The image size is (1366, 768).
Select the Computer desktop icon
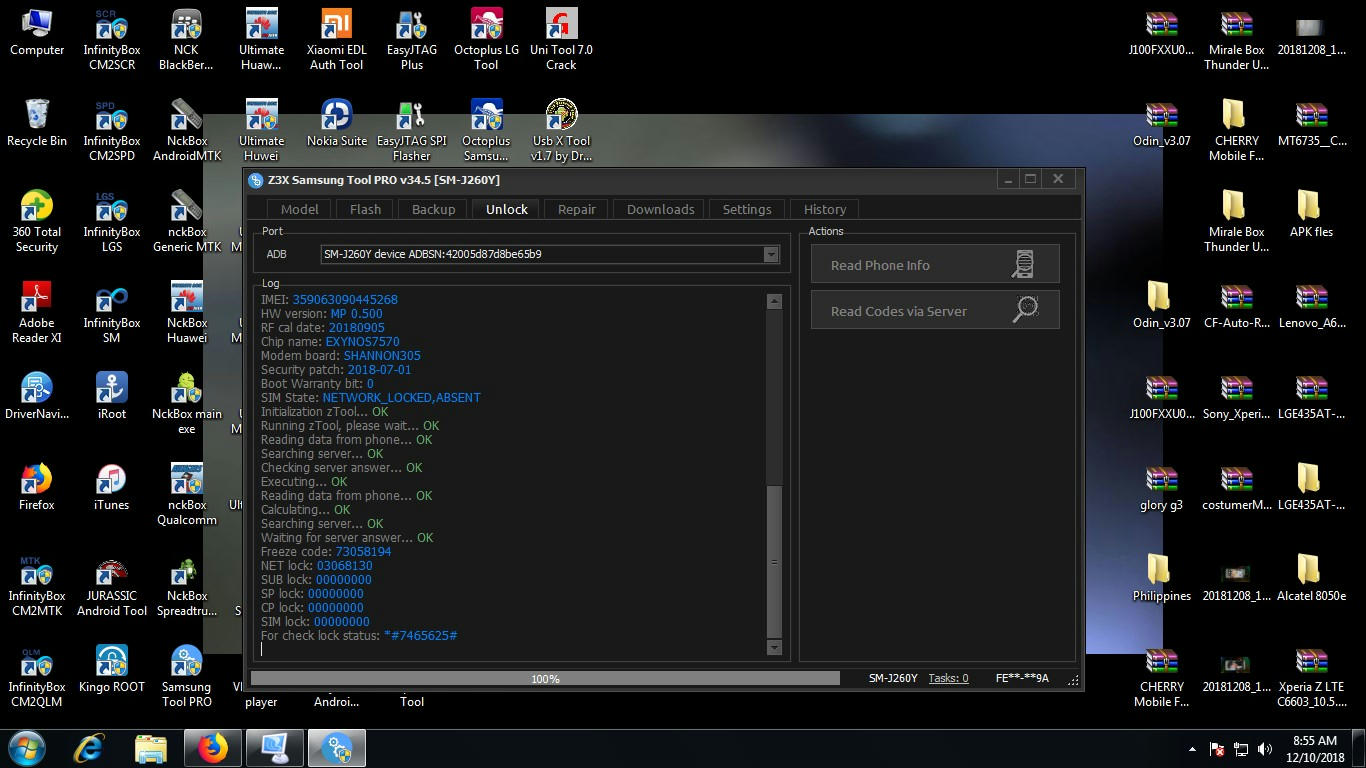[x=37, y=33]
